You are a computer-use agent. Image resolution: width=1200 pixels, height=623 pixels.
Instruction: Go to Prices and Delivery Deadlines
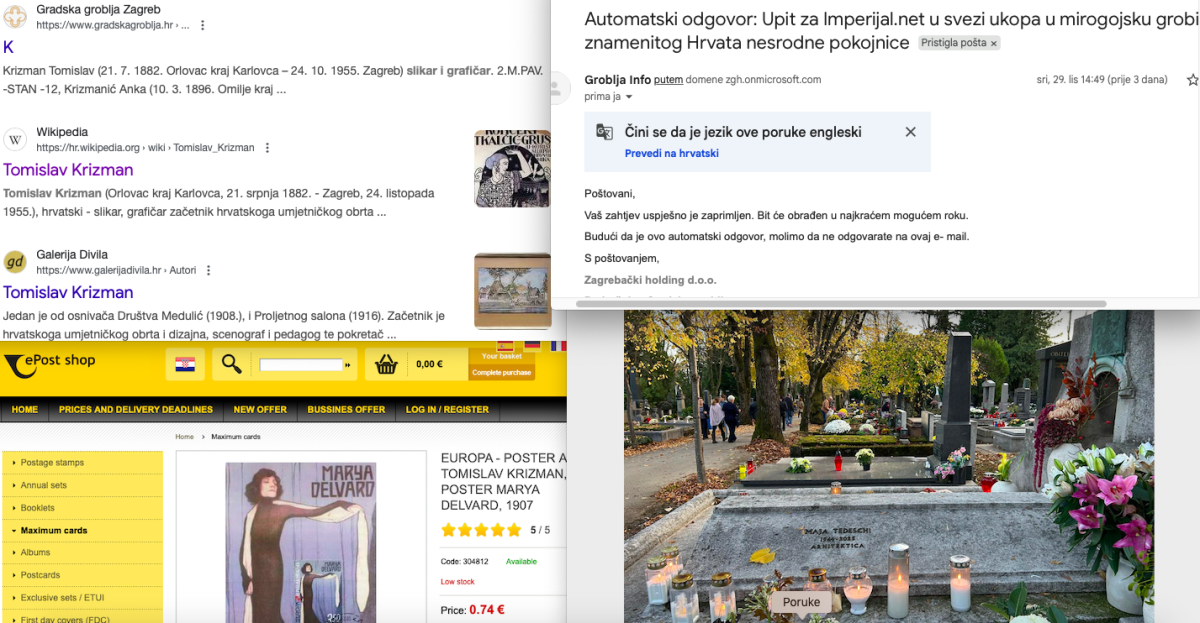tap(135, 409)
